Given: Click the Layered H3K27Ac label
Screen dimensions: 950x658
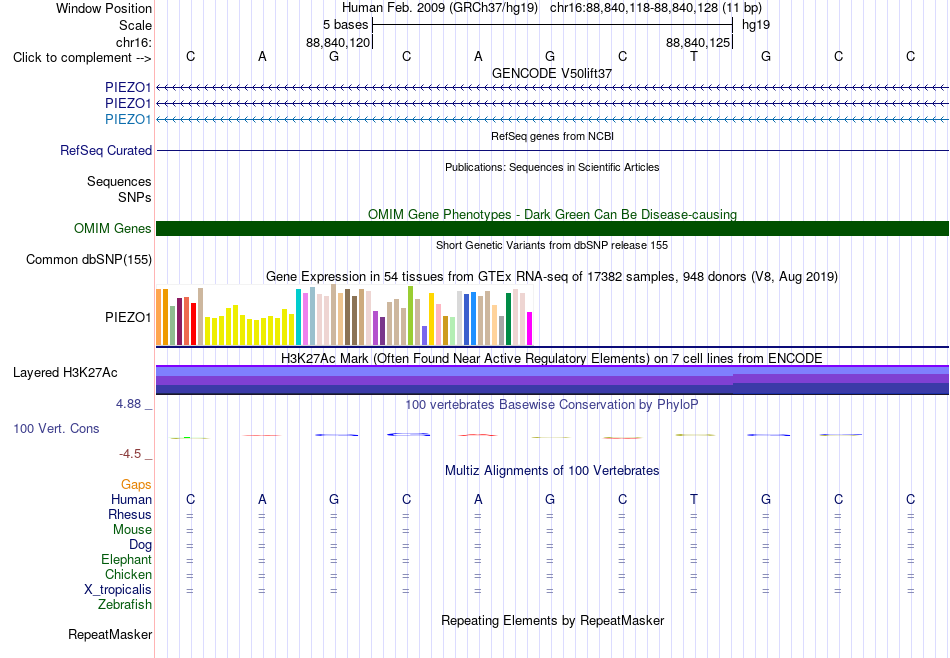Looking at the screenshot, I should click(65, 373).
